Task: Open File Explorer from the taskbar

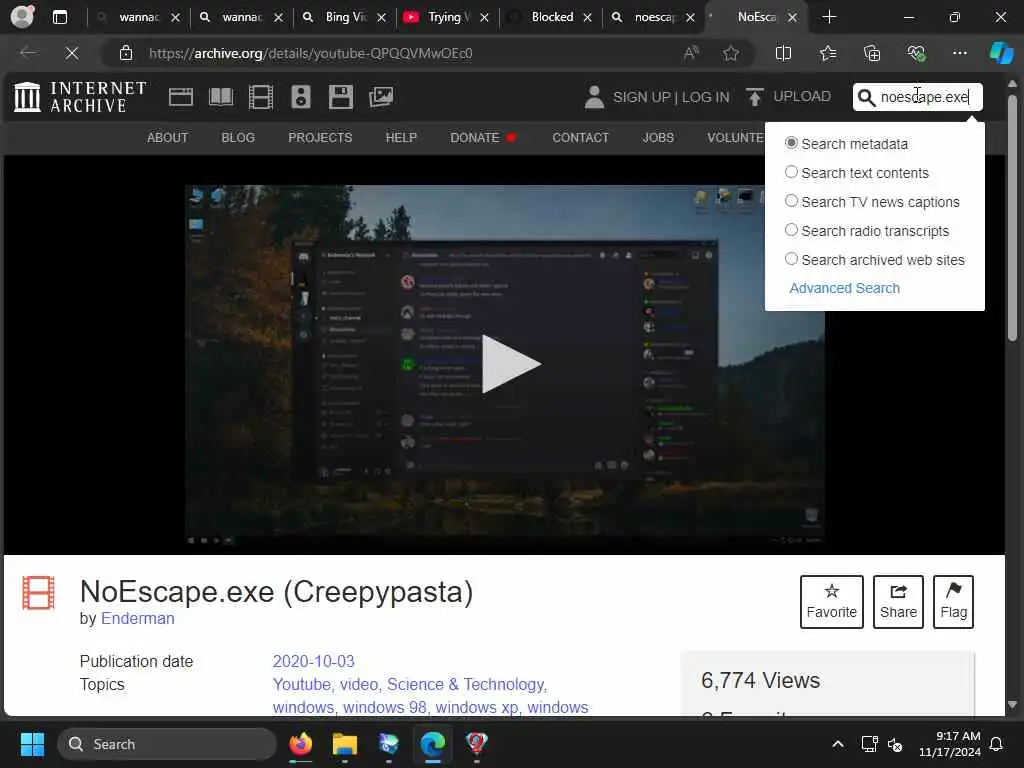Action: point(344,744)
